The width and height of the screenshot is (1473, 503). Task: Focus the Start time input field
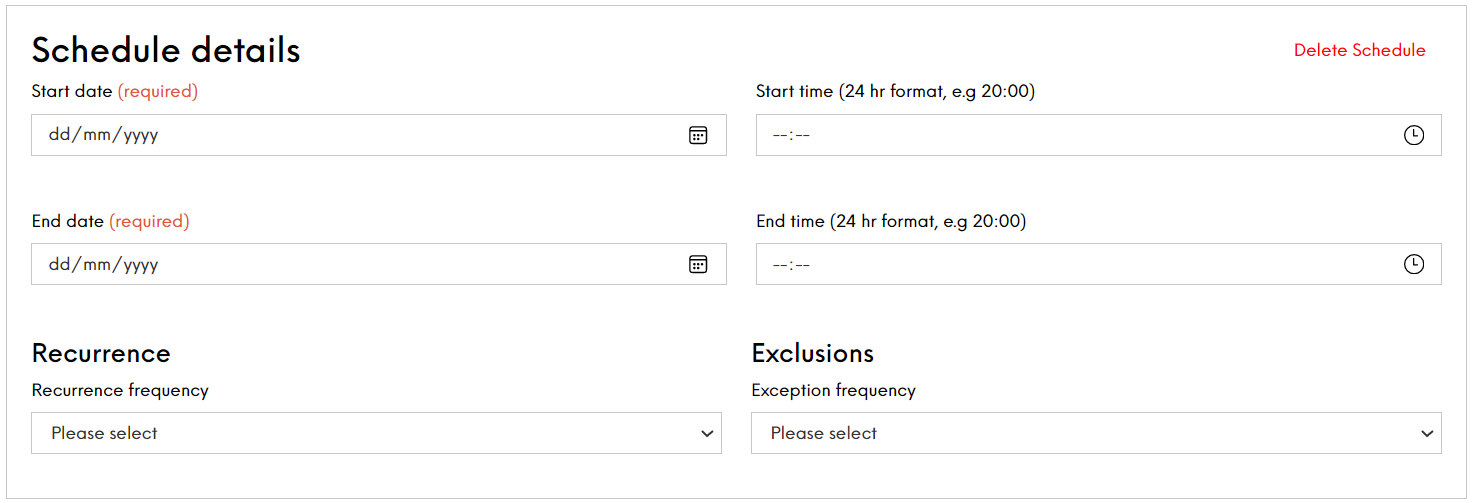(x=1099, y=135)
